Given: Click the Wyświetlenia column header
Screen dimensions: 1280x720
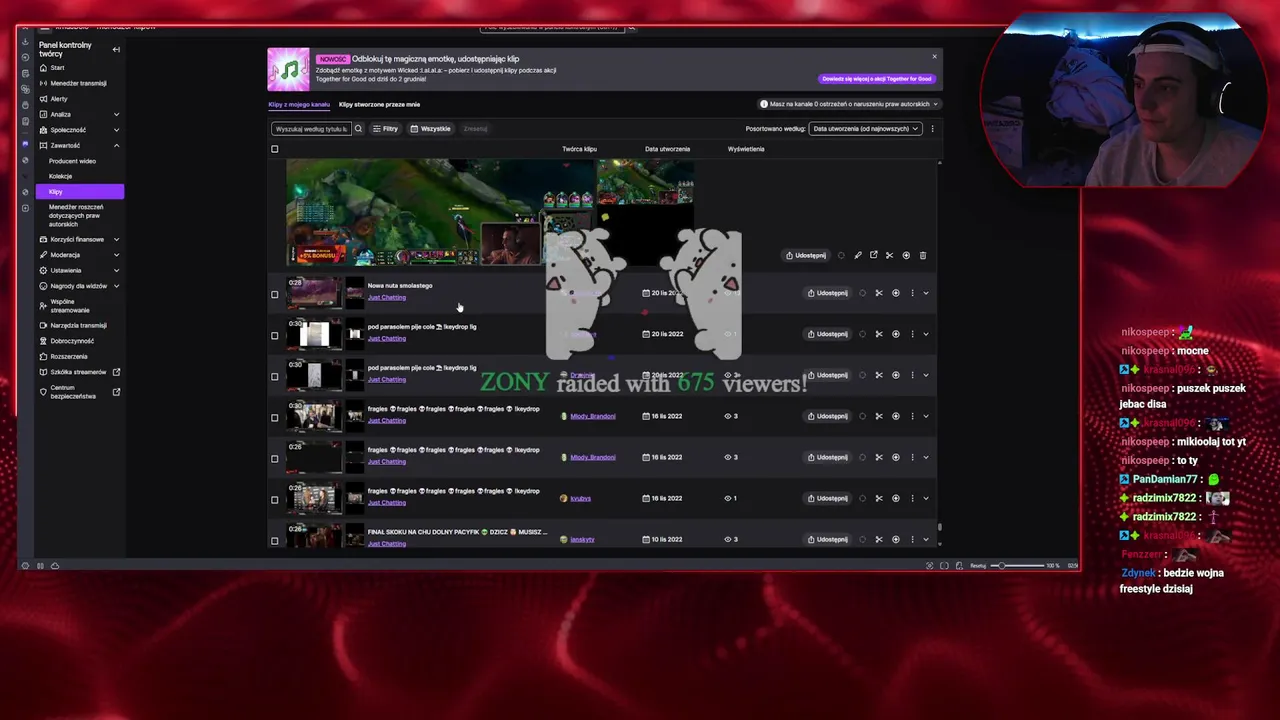Looking at the screenshot, I should tap(746, 149).
